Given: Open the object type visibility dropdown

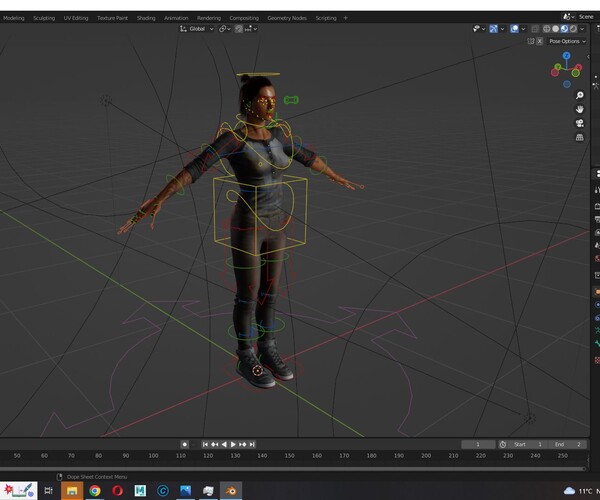Looking at the screenshot, I should [x=479, y=29].
